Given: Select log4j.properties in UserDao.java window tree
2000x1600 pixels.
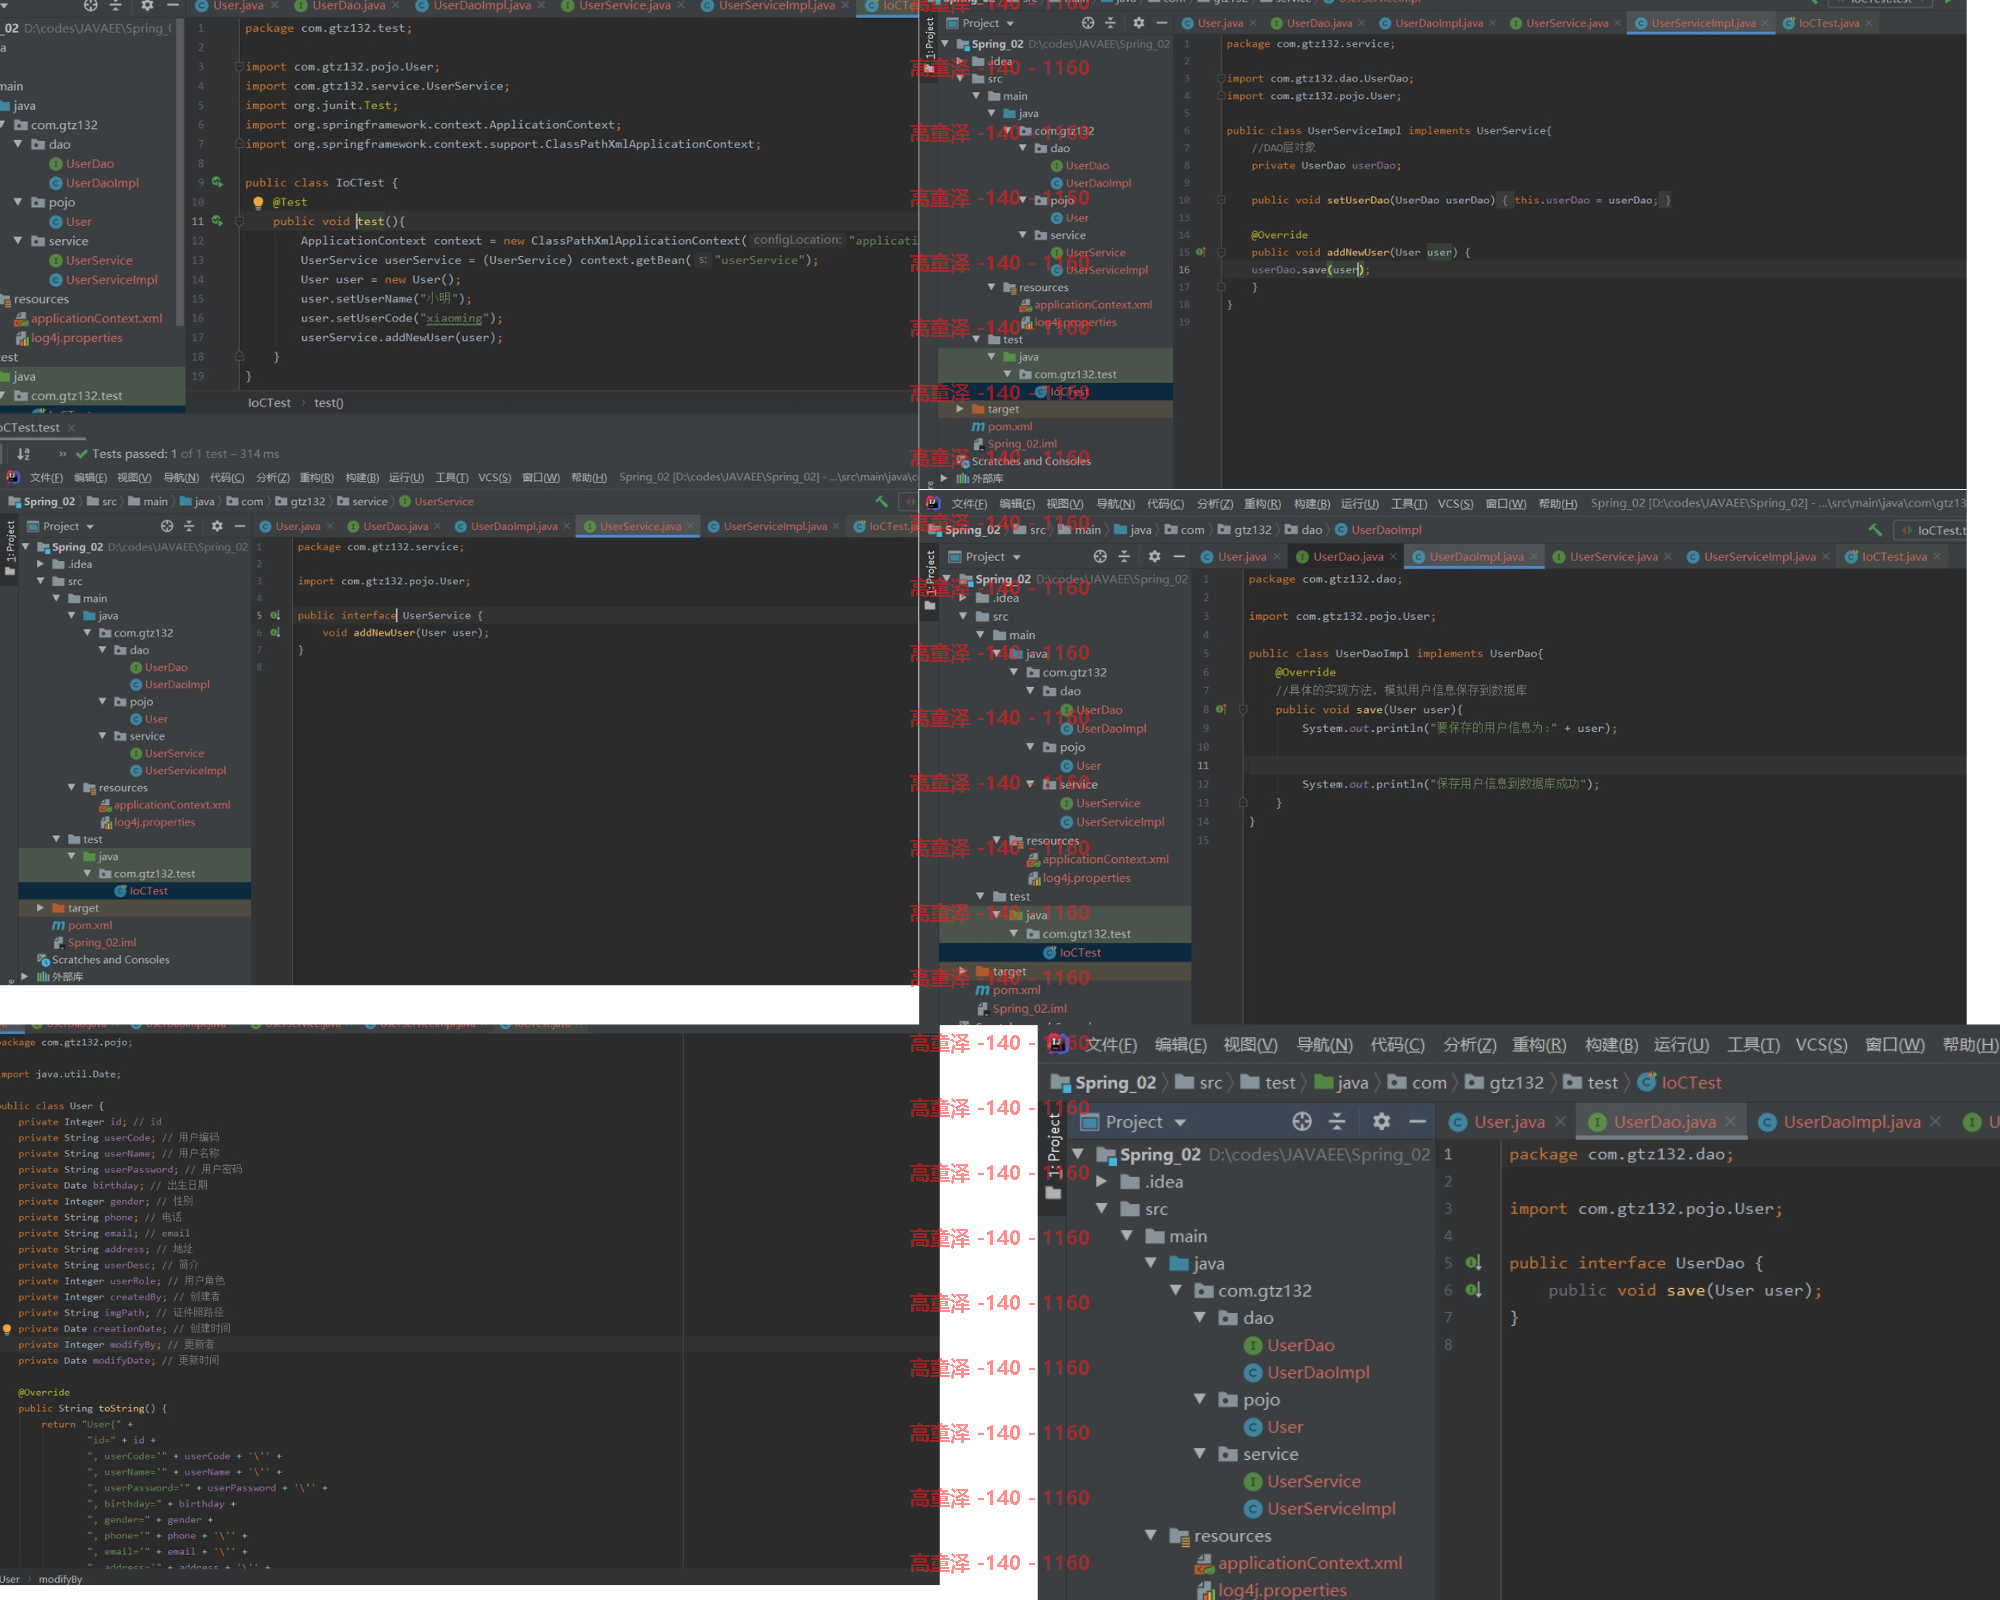Looking at the screenshot, I should [1272, 1590].
